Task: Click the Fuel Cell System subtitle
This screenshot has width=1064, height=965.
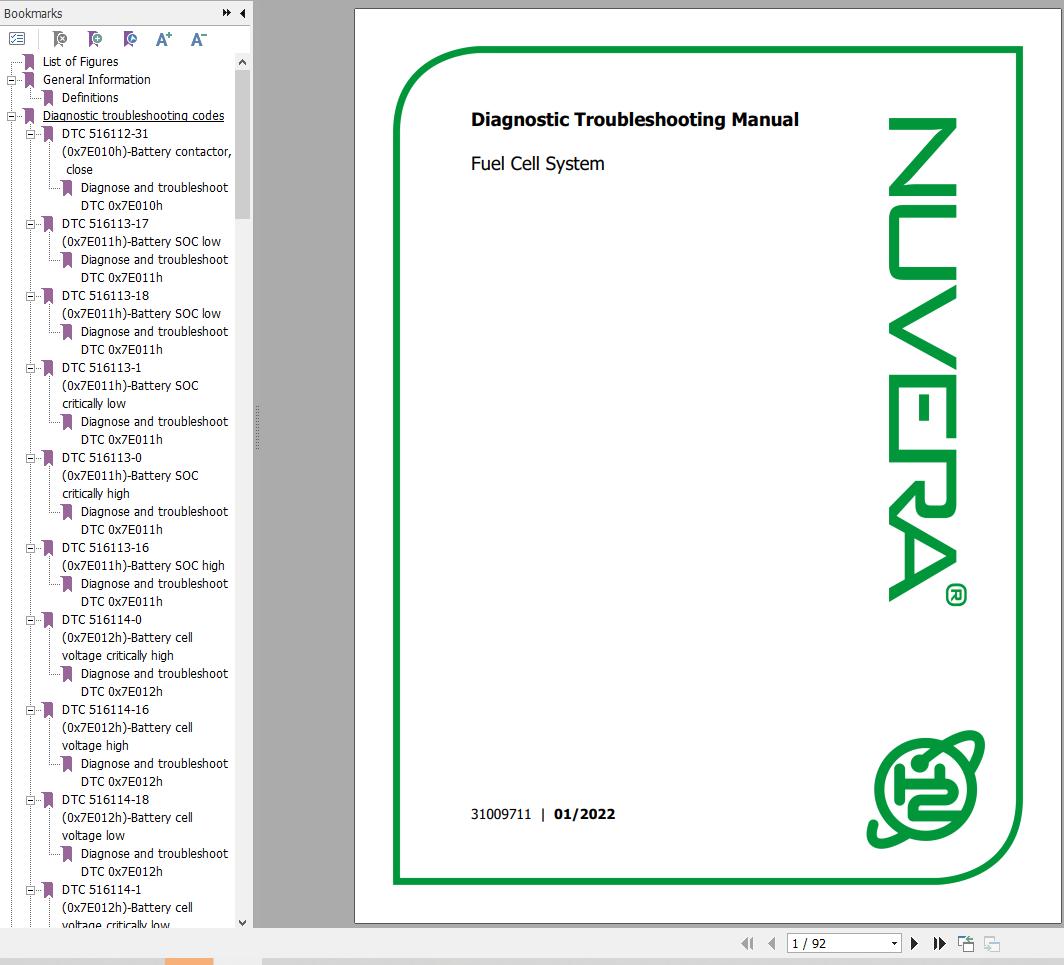Action: pyautogui.click(x=537, y=164)
